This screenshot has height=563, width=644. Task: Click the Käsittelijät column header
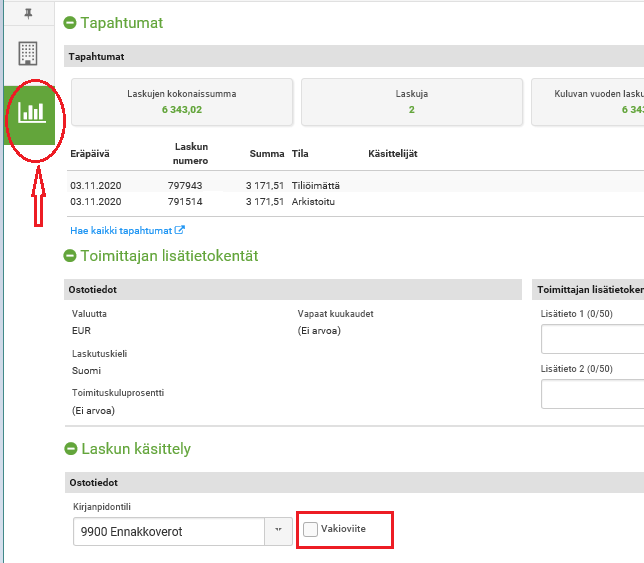click(393, 153)
